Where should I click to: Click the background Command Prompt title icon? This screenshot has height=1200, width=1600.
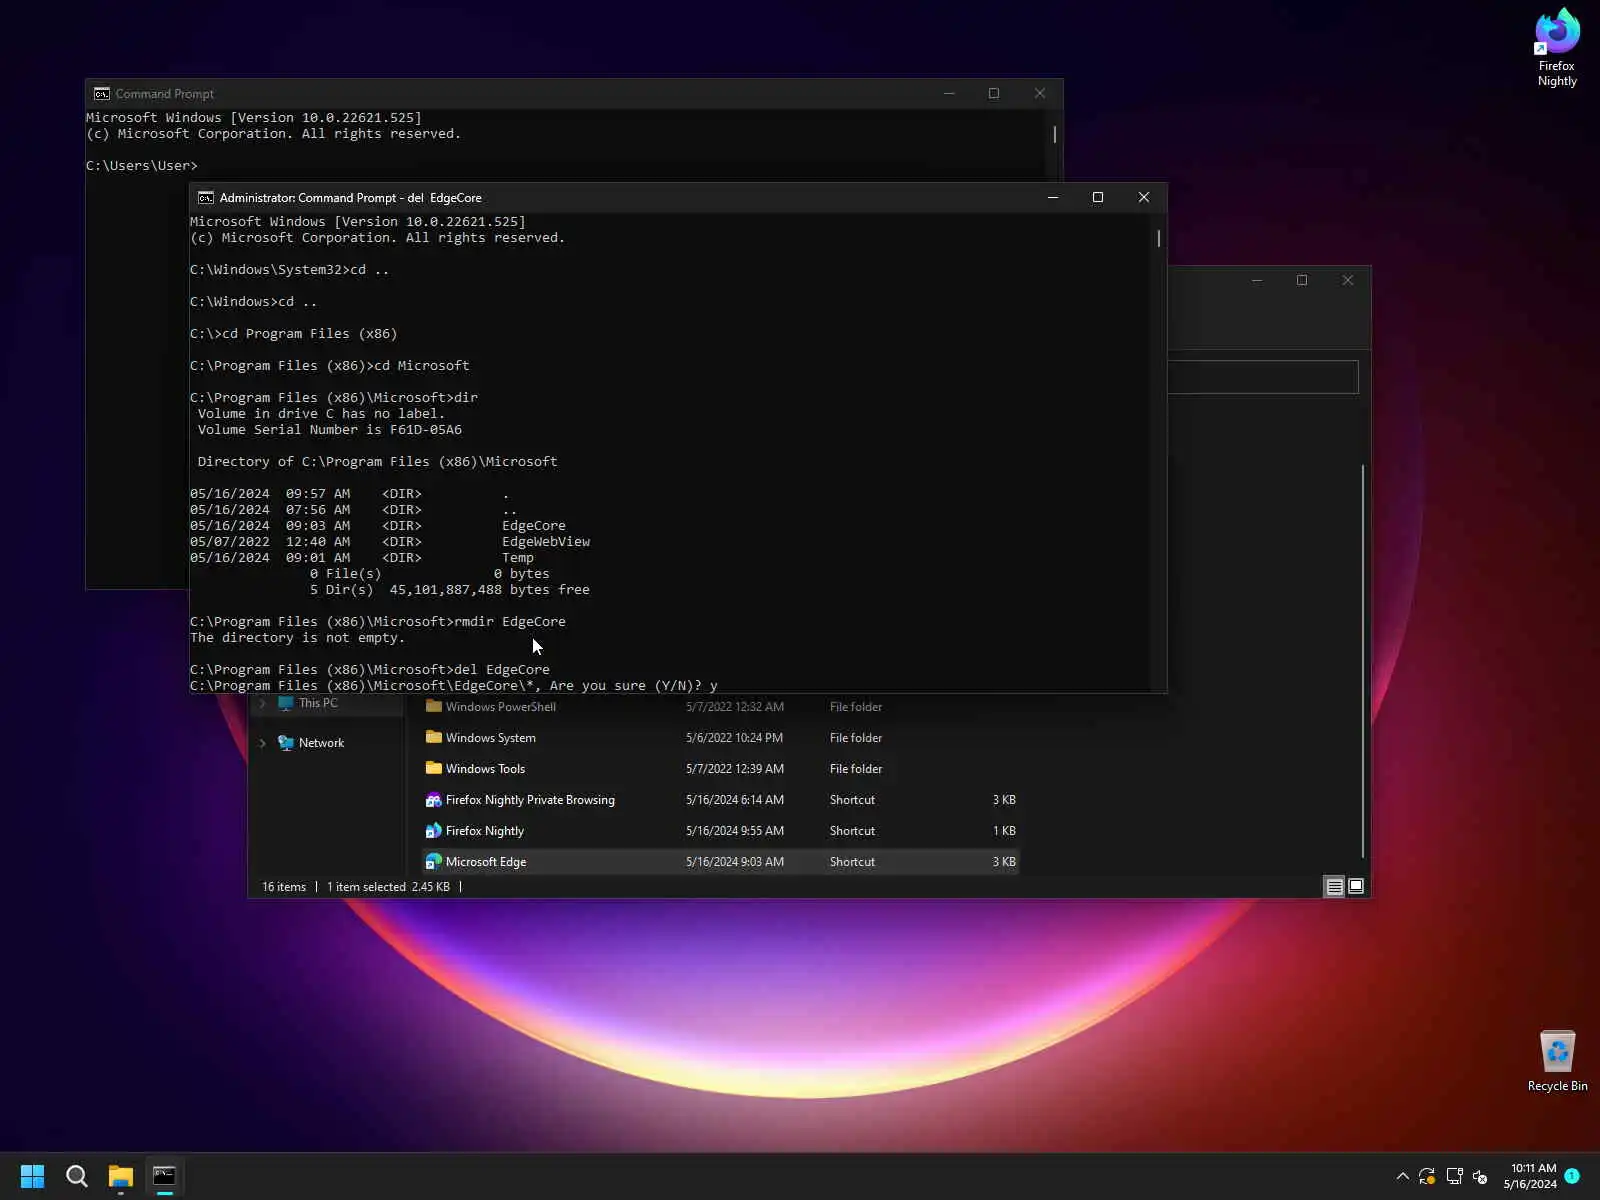pyautogui.click(x=102, y=94)
